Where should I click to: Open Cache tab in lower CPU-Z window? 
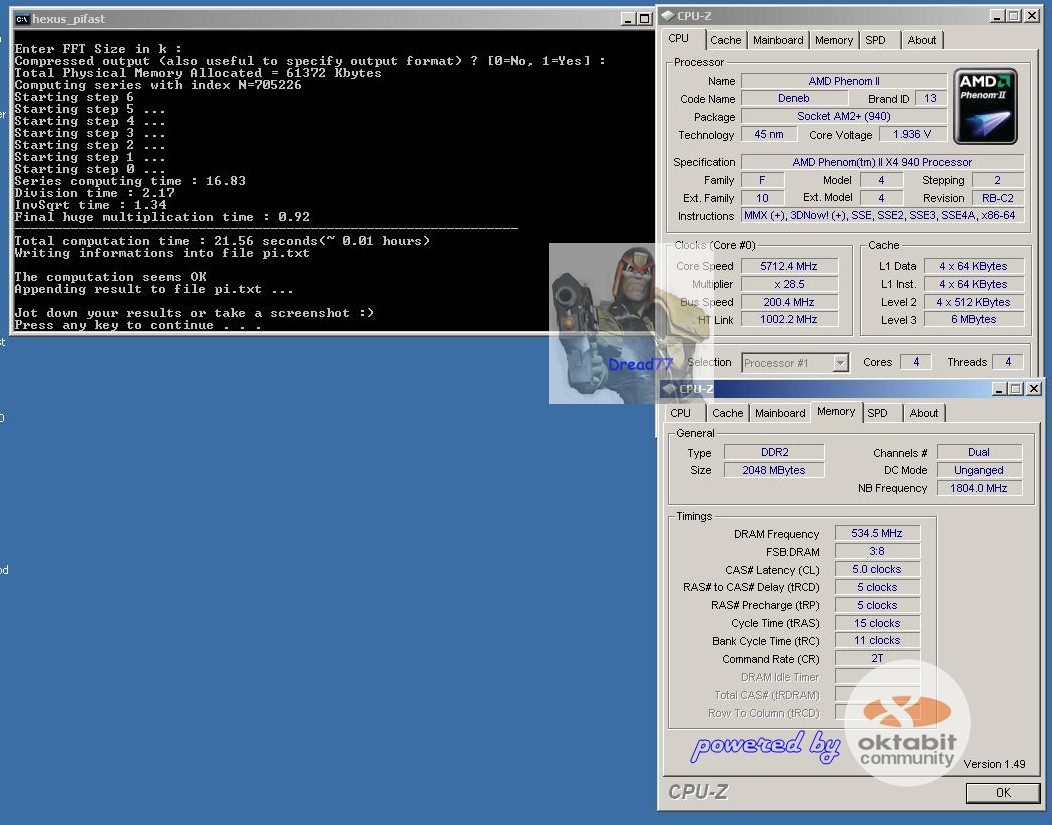[727, 413]
